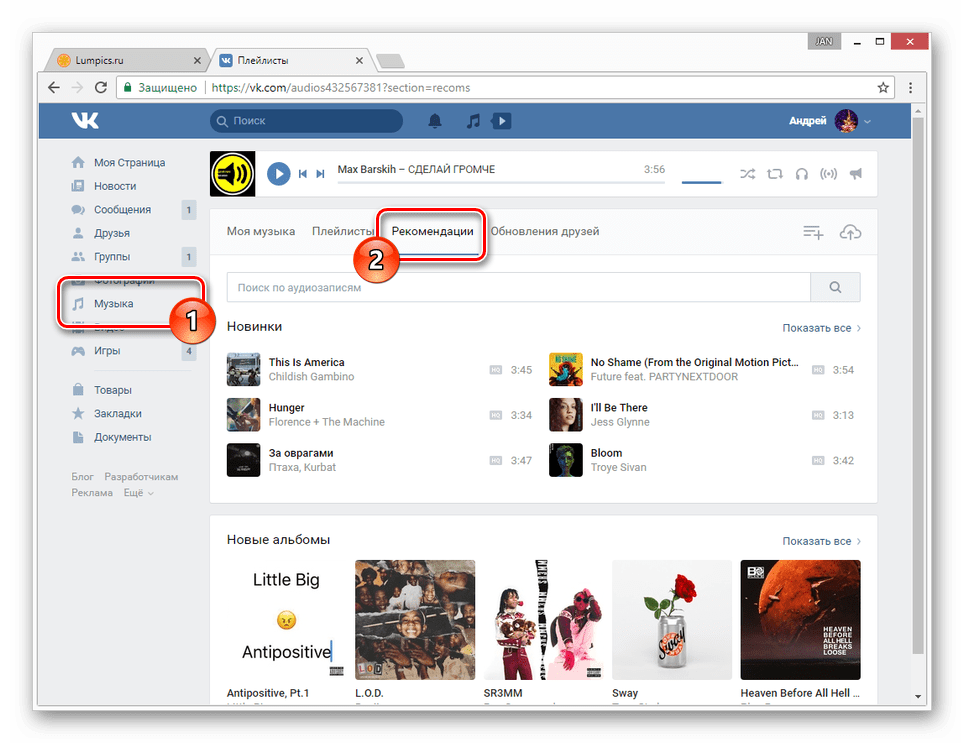The image size is (964, 743).
Task: Click the audio search magnifier button
Action: 835,287
